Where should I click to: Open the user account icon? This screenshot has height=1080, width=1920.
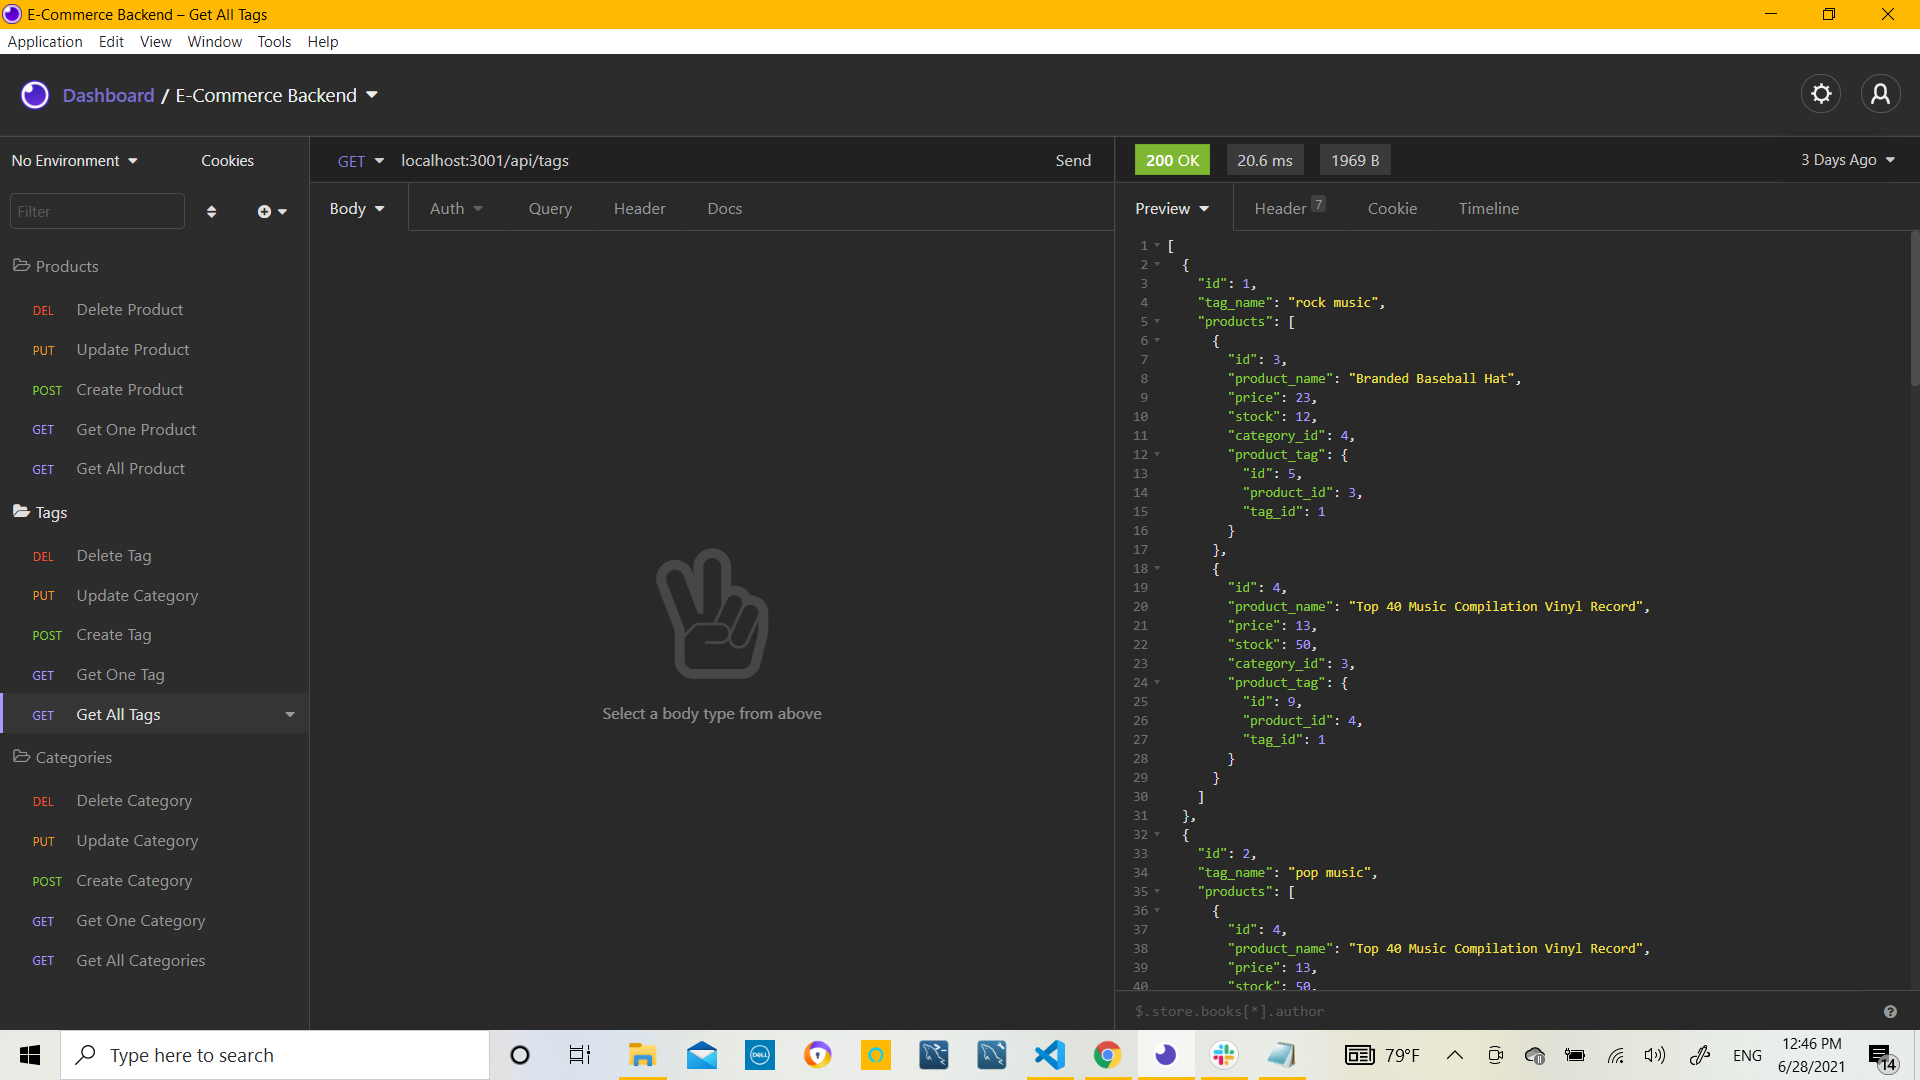coord(1880,94)
